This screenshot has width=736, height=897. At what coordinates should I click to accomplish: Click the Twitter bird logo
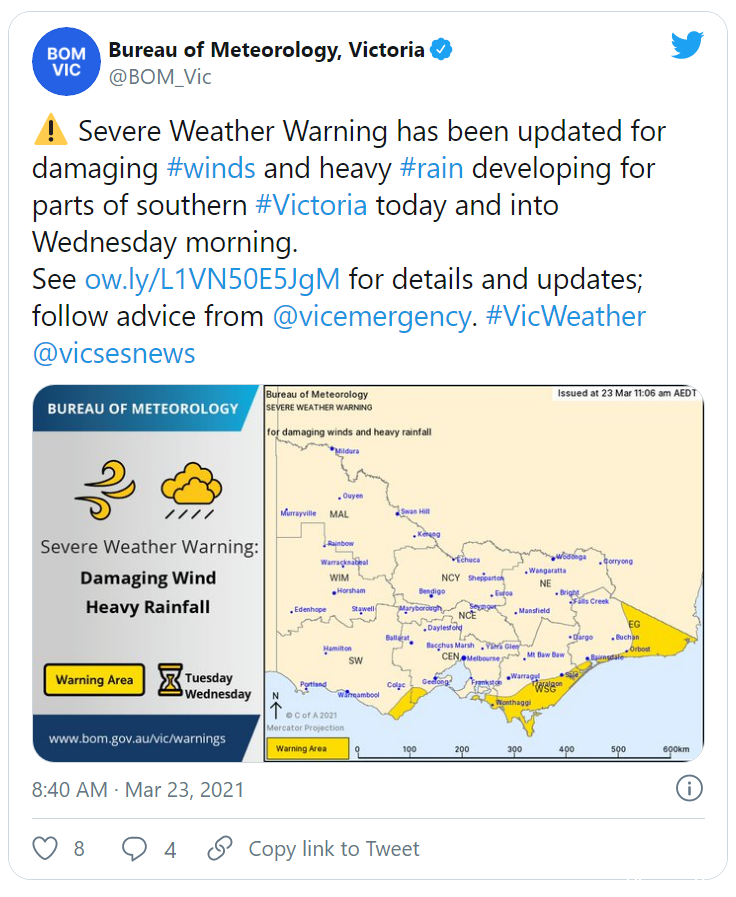click(x=687, y=45)
